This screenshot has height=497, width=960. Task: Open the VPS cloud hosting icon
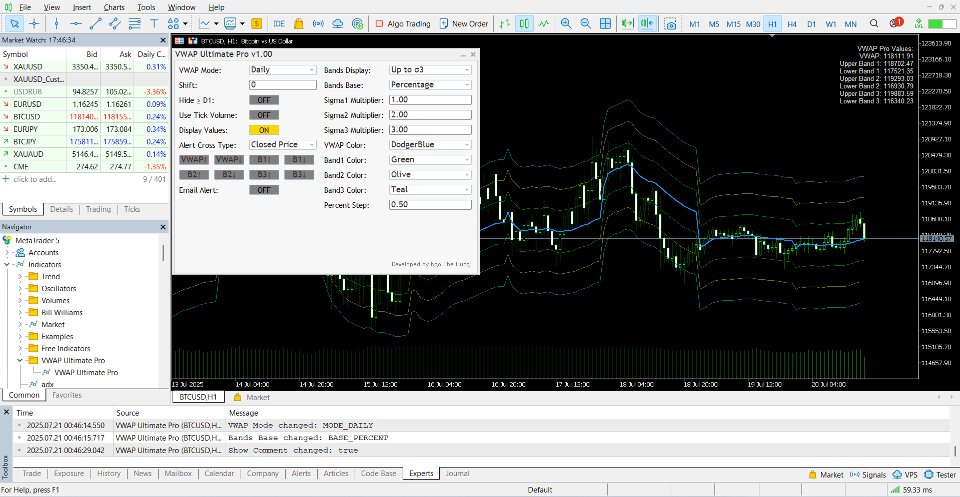coord(337,23)
